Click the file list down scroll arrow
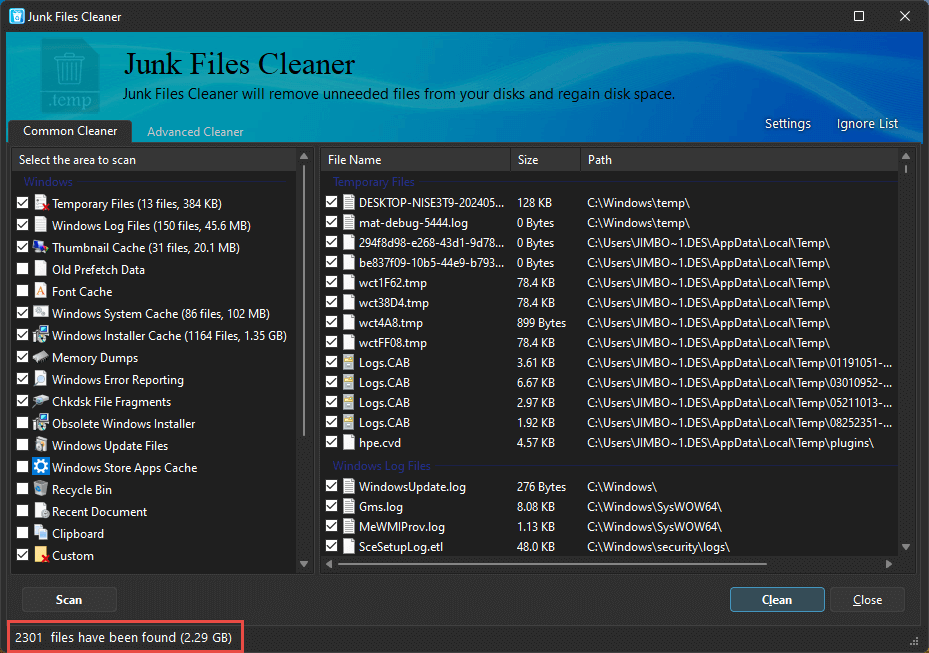This screenshot has height=653, width=929. (x=905, y=547)
